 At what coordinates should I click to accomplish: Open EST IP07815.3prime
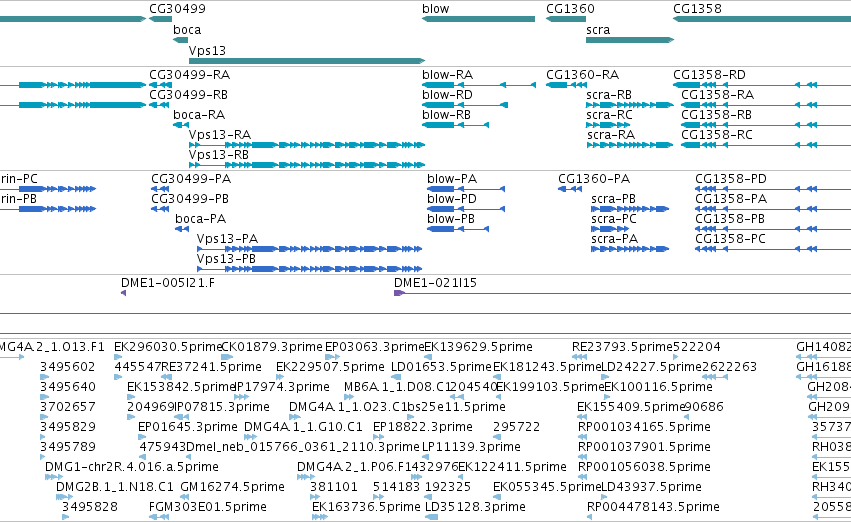222,408
